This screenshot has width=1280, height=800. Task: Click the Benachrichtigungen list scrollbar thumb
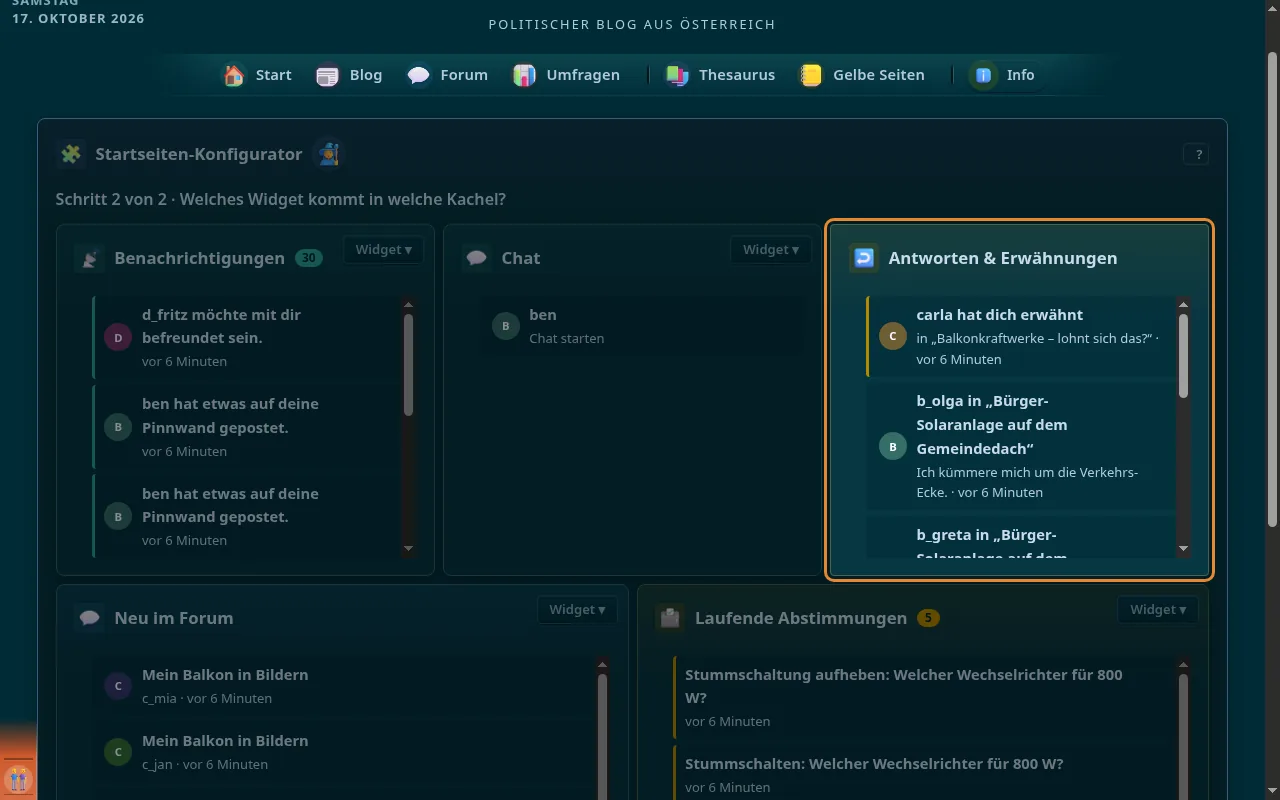408,365
